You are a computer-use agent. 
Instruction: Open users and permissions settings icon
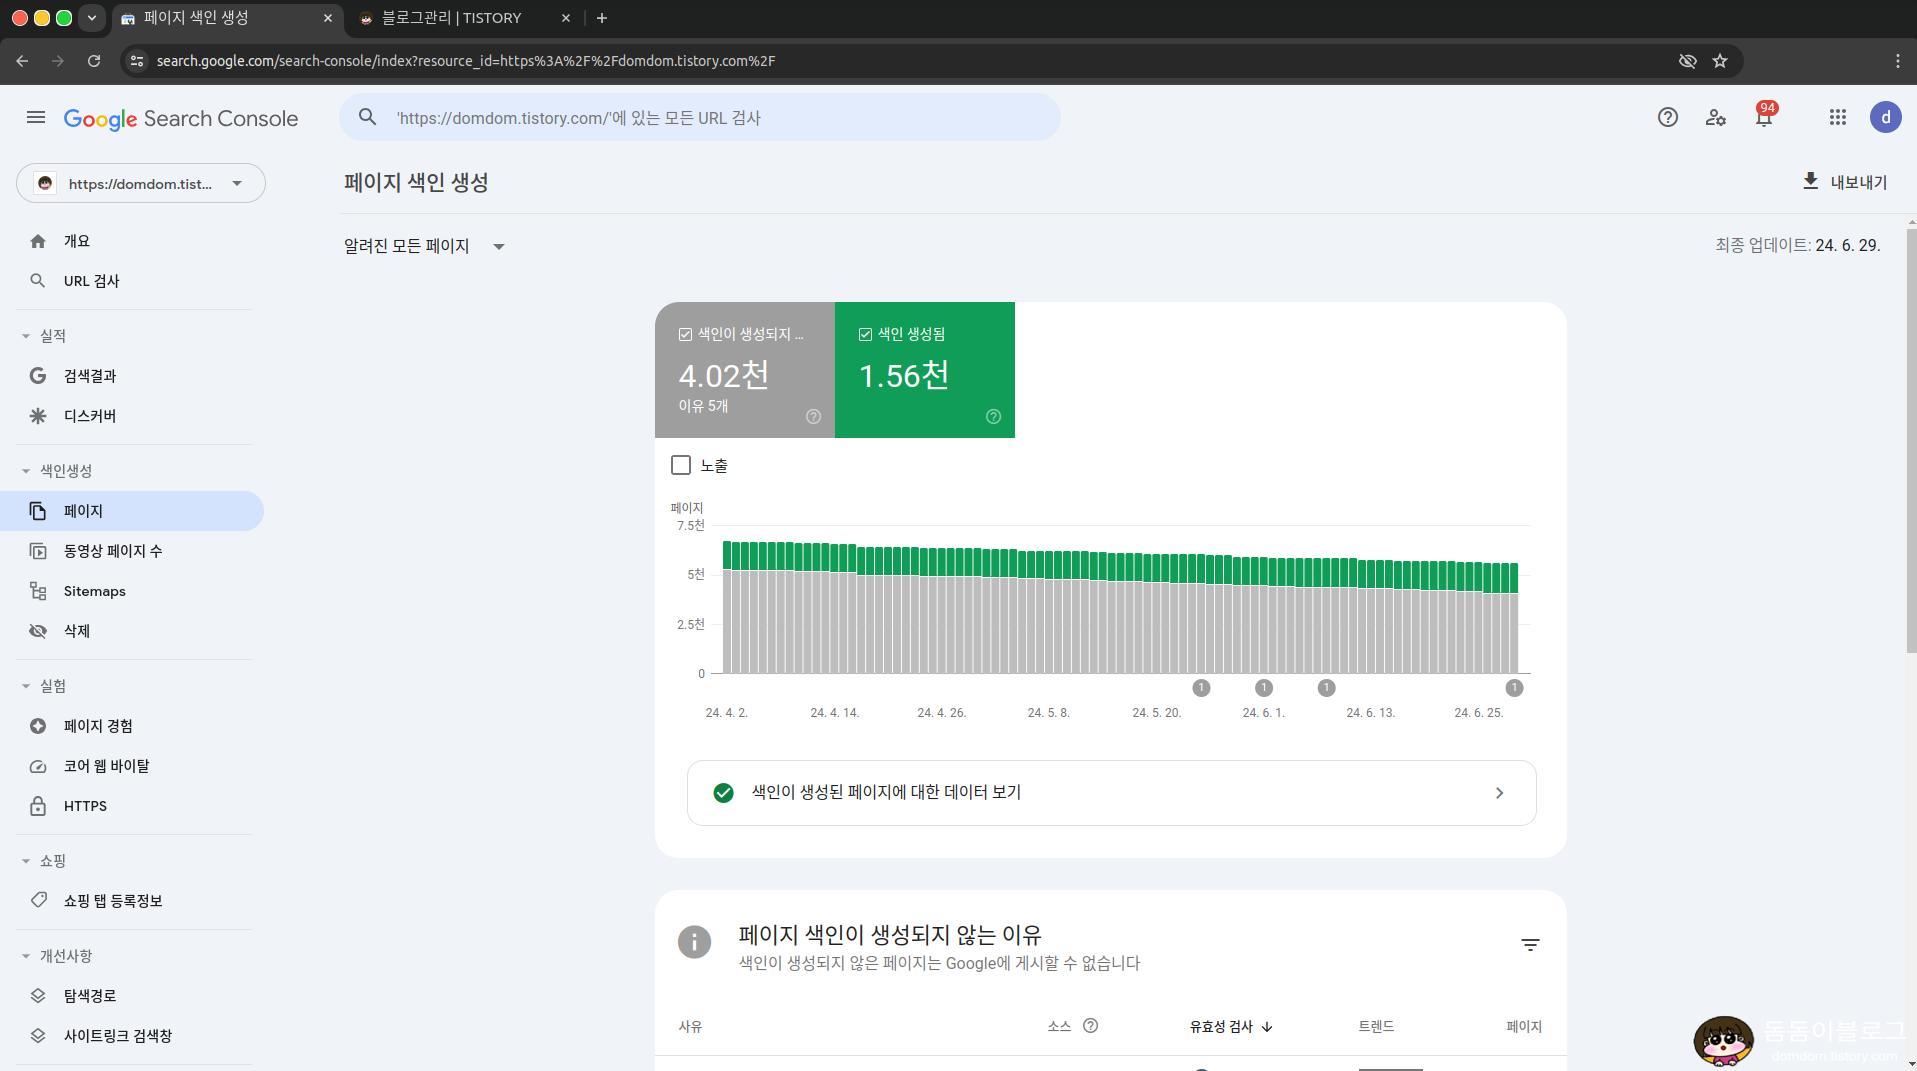[1716, 118]
